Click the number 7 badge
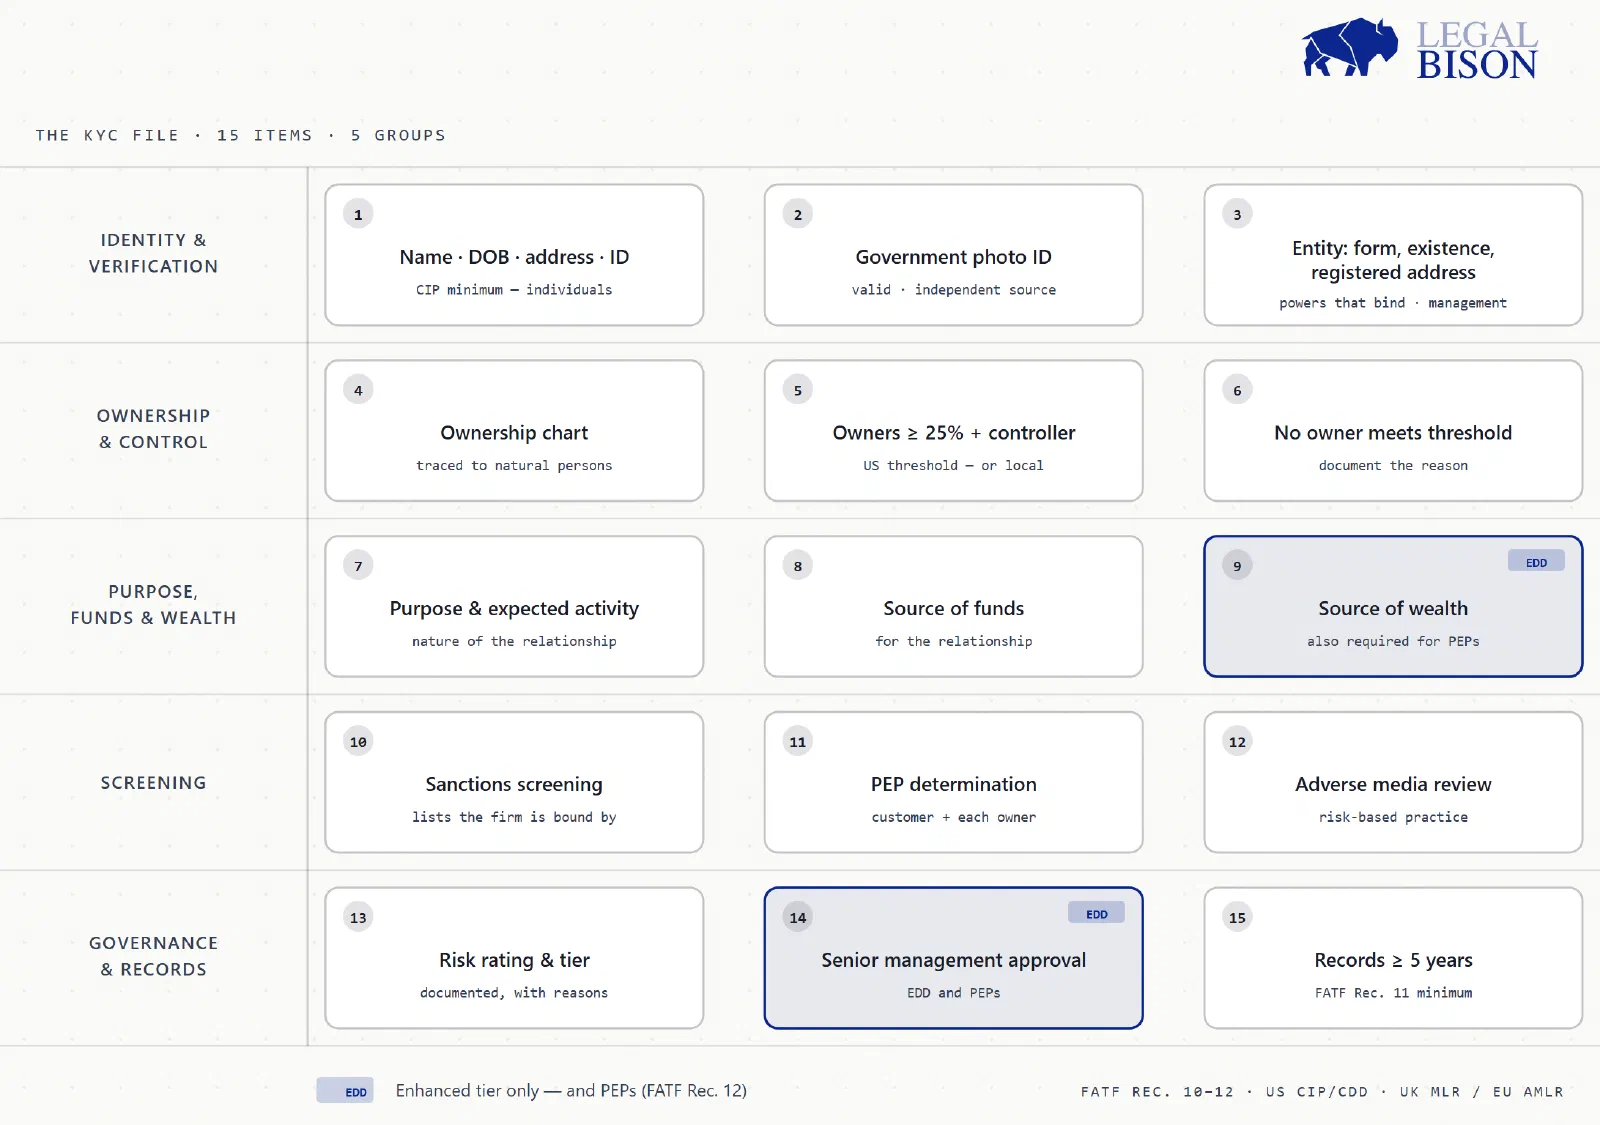The image size is (1600, 1125). point(358,566)
